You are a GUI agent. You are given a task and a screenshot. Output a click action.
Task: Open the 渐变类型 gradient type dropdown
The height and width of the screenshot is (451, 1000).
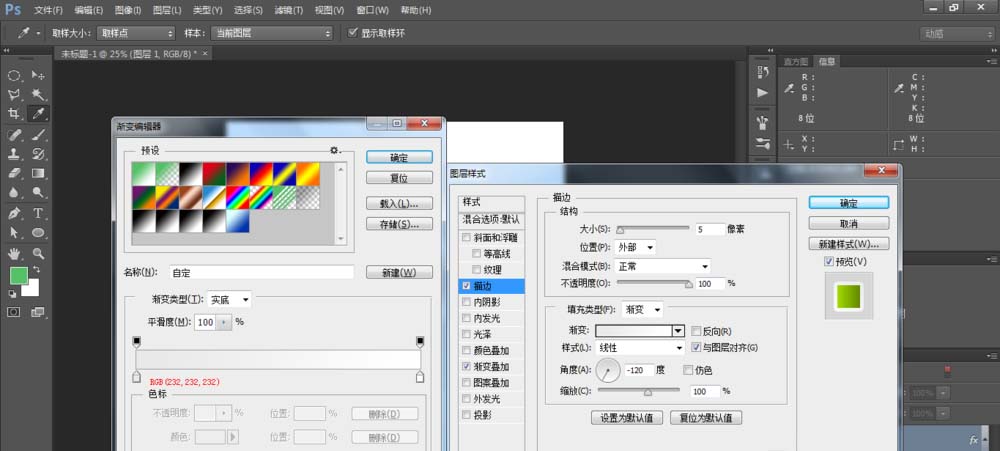click(230, 299)
